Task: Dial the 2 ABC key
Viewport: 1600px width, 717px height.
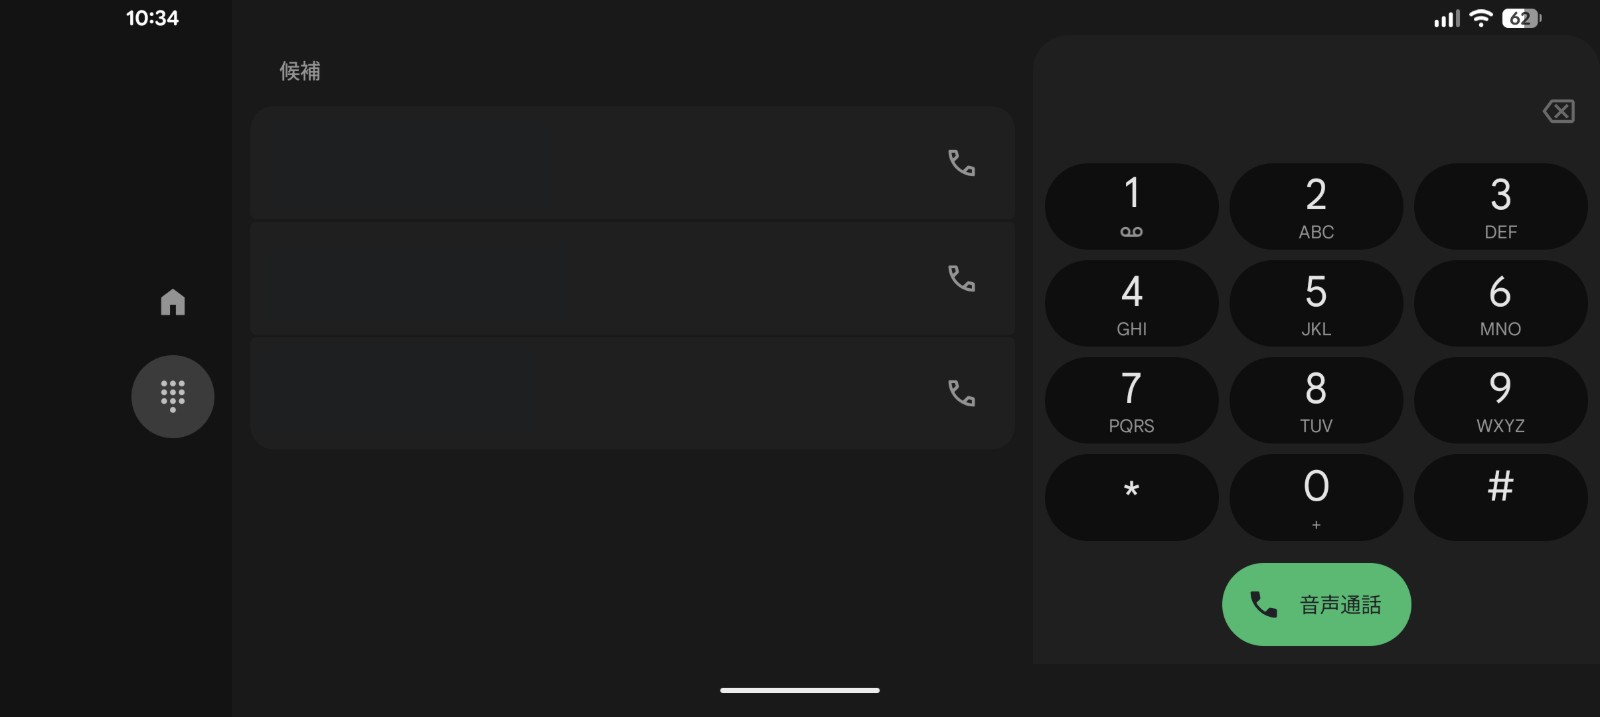Action: pyautogui.click(x=1316, y=207)
